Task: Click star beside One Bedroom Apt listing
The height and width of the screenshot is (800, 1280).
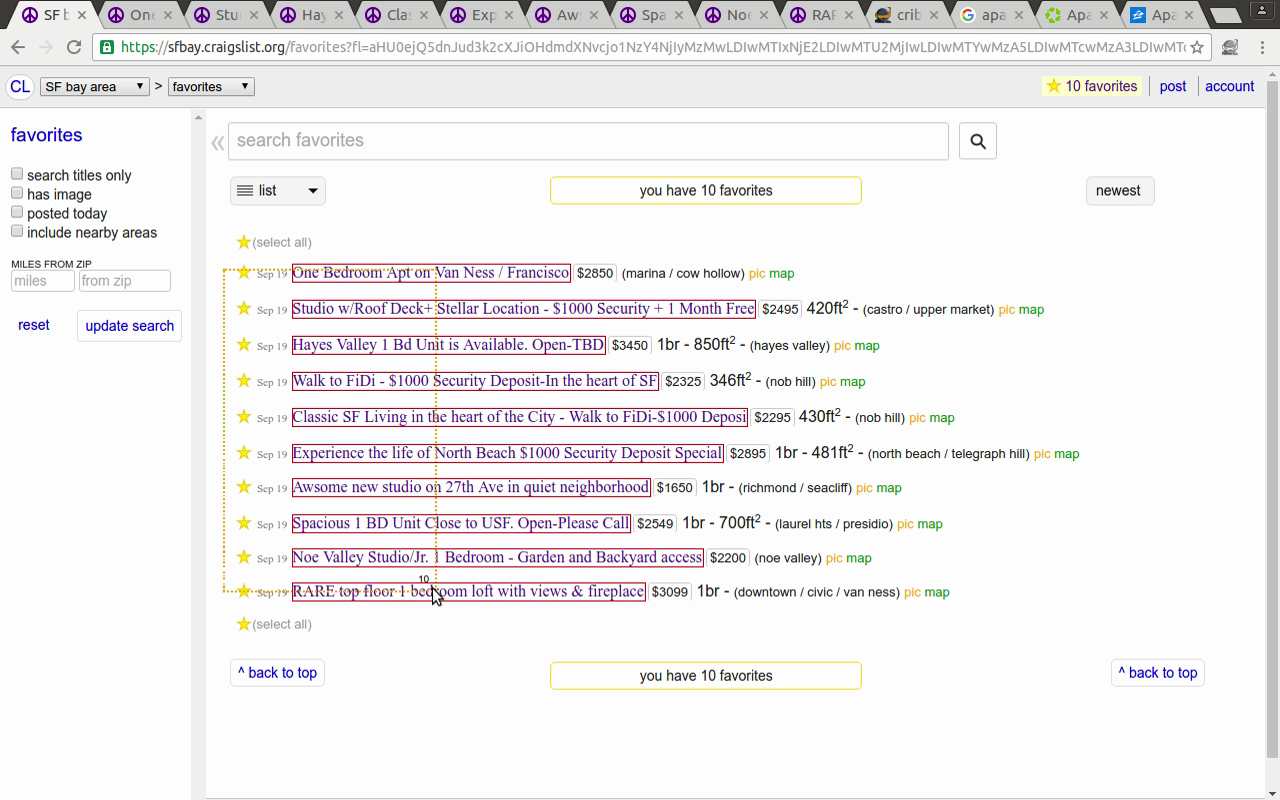Action: (244, 273)
